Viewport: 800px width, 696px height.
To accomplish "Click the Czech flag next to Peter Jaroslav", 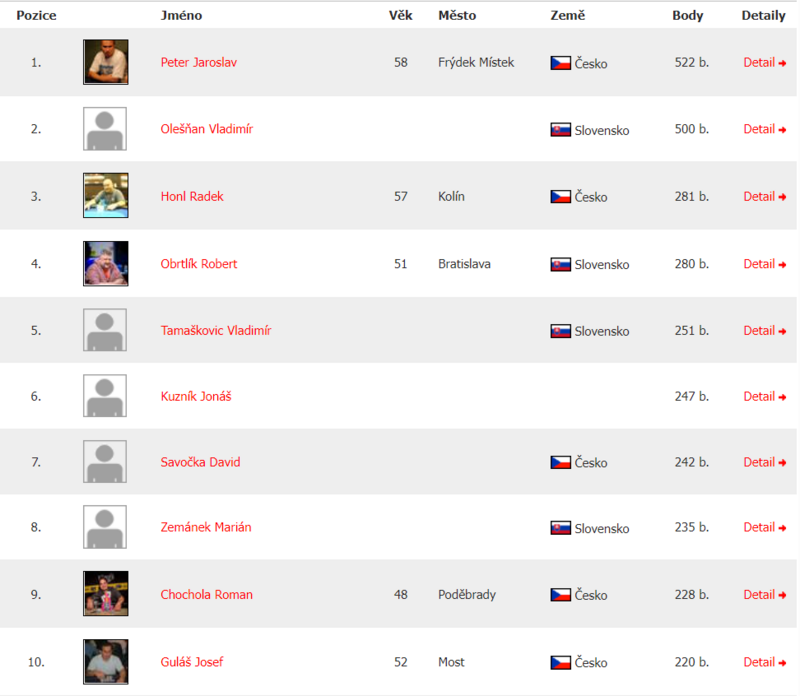I will [560, 63].
